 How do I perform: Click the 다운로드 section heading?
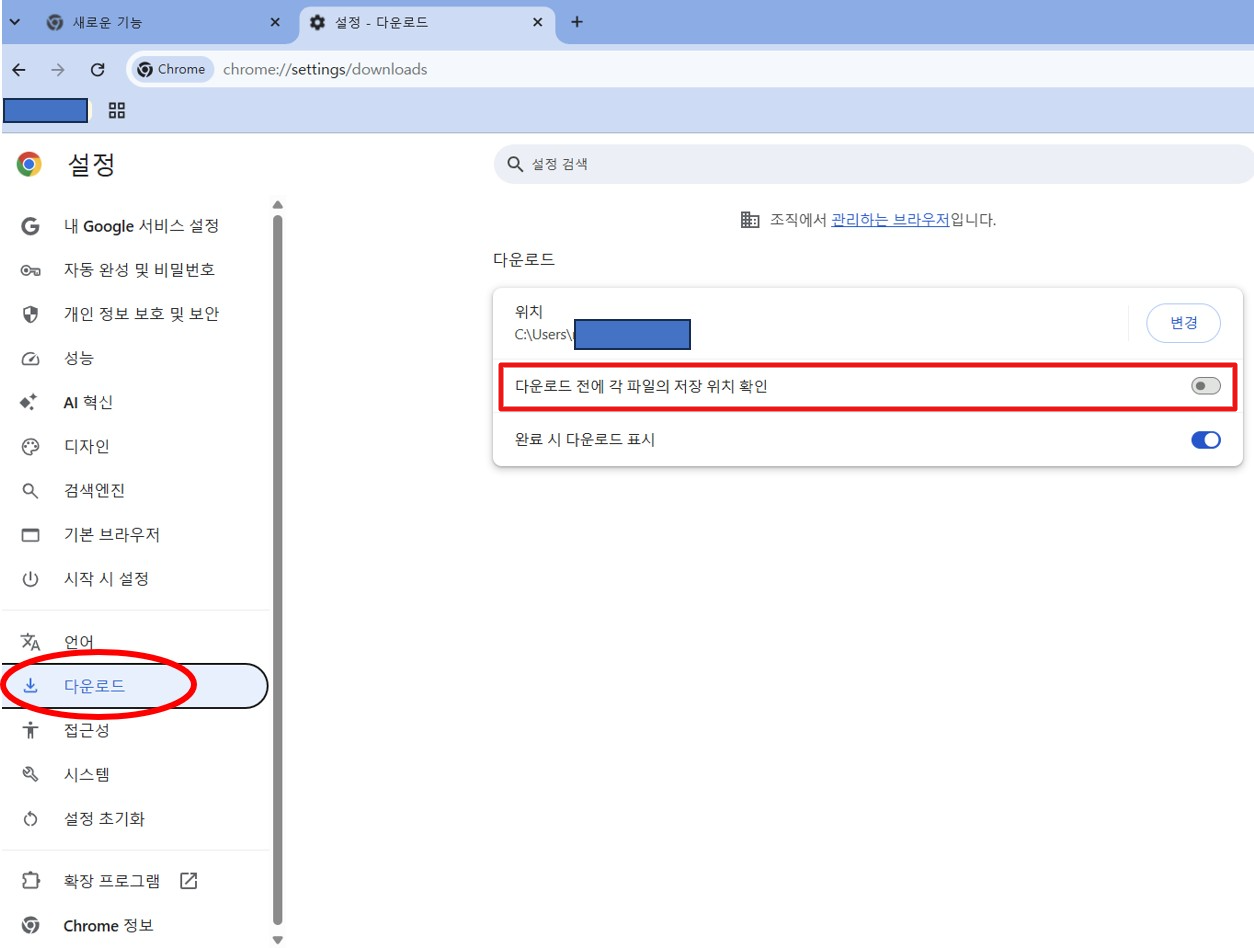pyautogui.click(x=524, y=260)
